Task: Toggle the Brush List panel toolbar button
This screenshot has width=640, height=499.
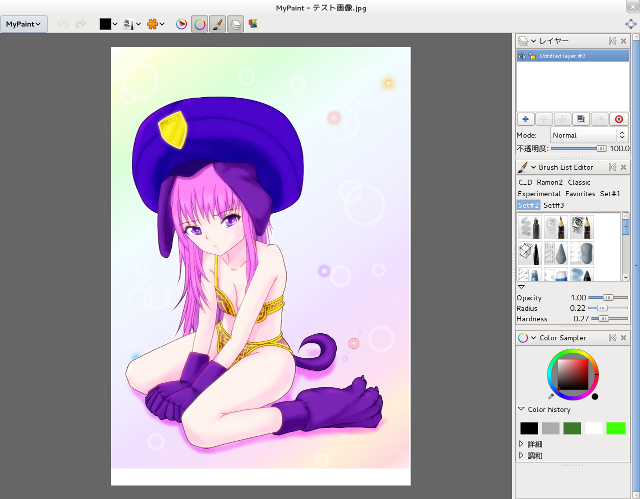Action: (218, 24)
